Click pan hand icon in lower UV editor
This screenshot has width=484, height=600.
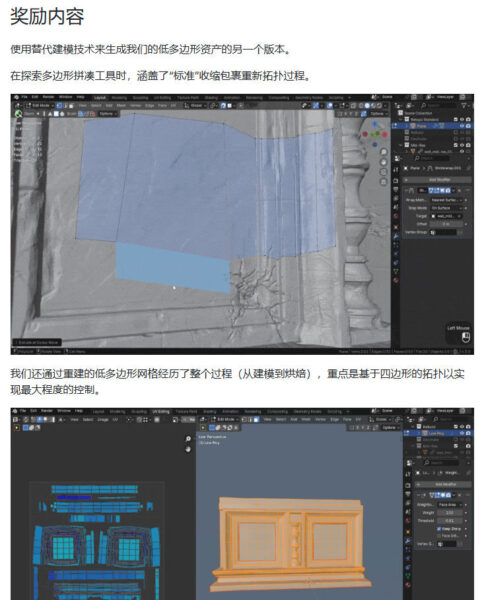pyautogui.click(x=188, y=449)
